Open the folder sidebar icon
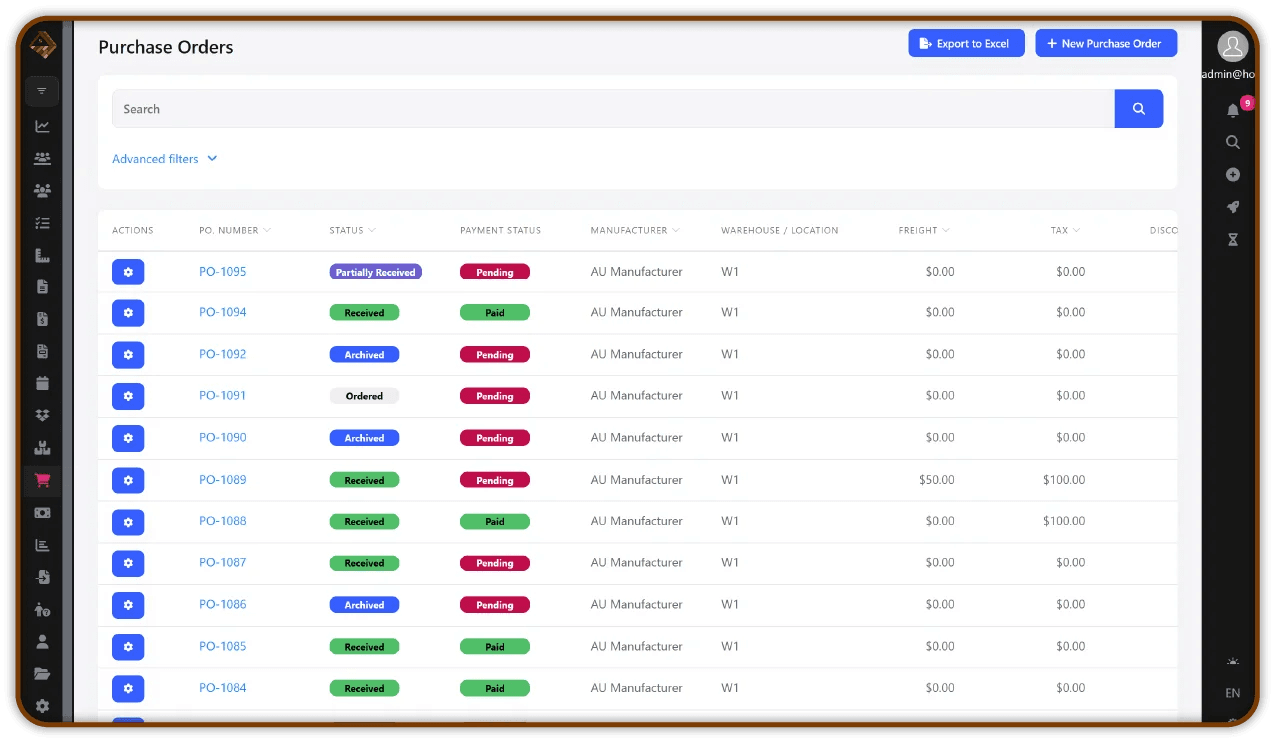Viewport: 1275px width, 743px height. click(42, 674)
